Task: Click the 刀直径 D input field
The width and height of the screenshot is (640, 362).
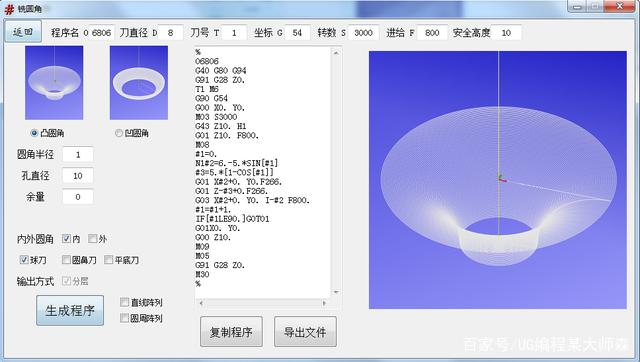Action: click(x=170, y=33)
